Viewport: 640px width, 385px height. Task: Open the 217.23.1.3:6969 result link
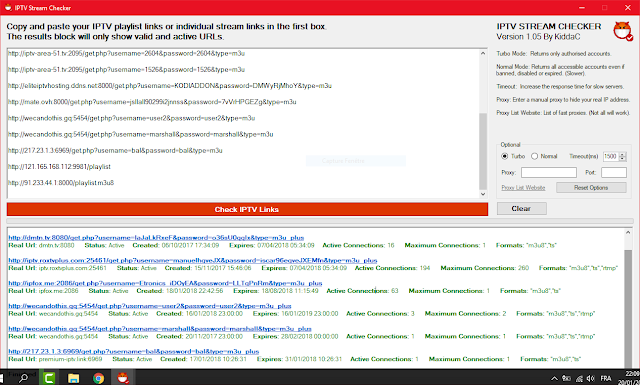click(133, 352)
